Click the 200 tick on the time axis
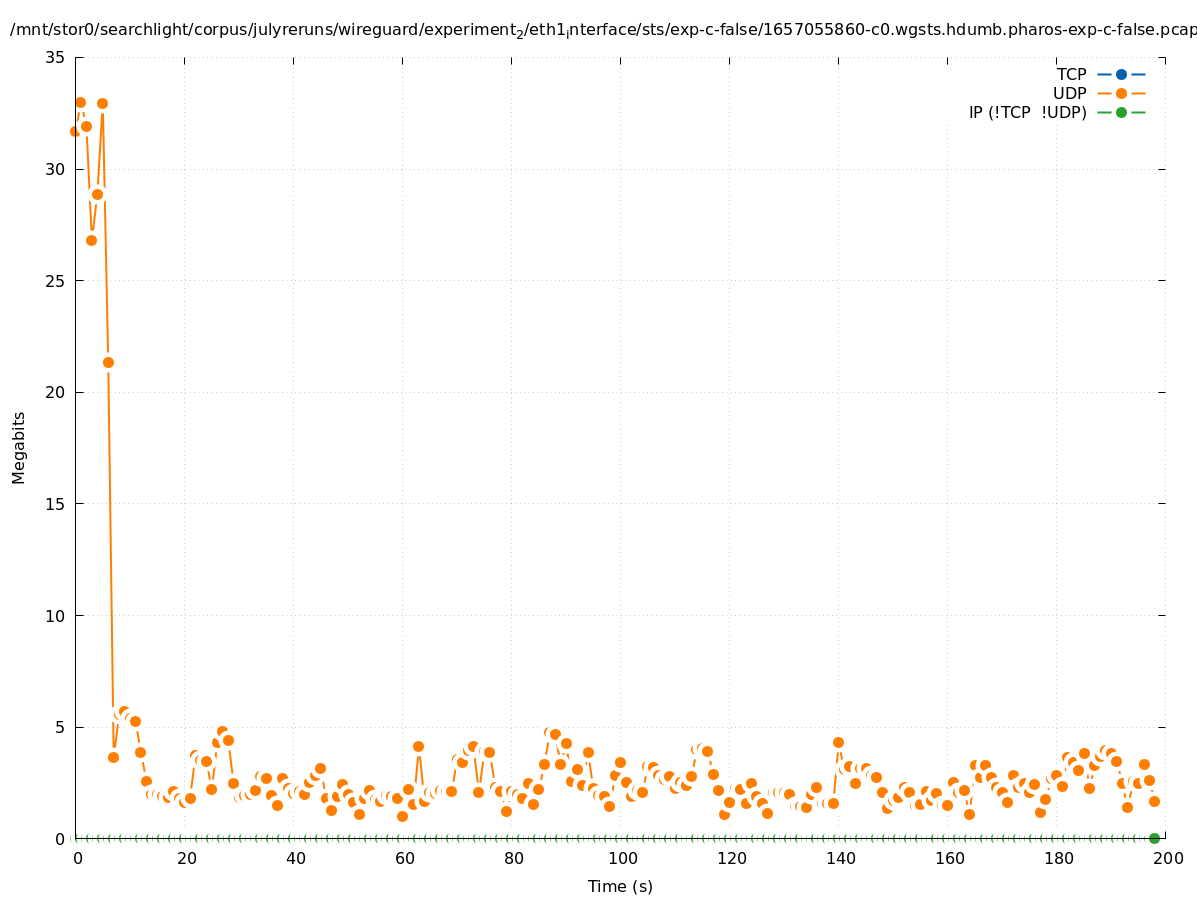The width and height of the screenshot is (1197, 900). pos(1168,858)
